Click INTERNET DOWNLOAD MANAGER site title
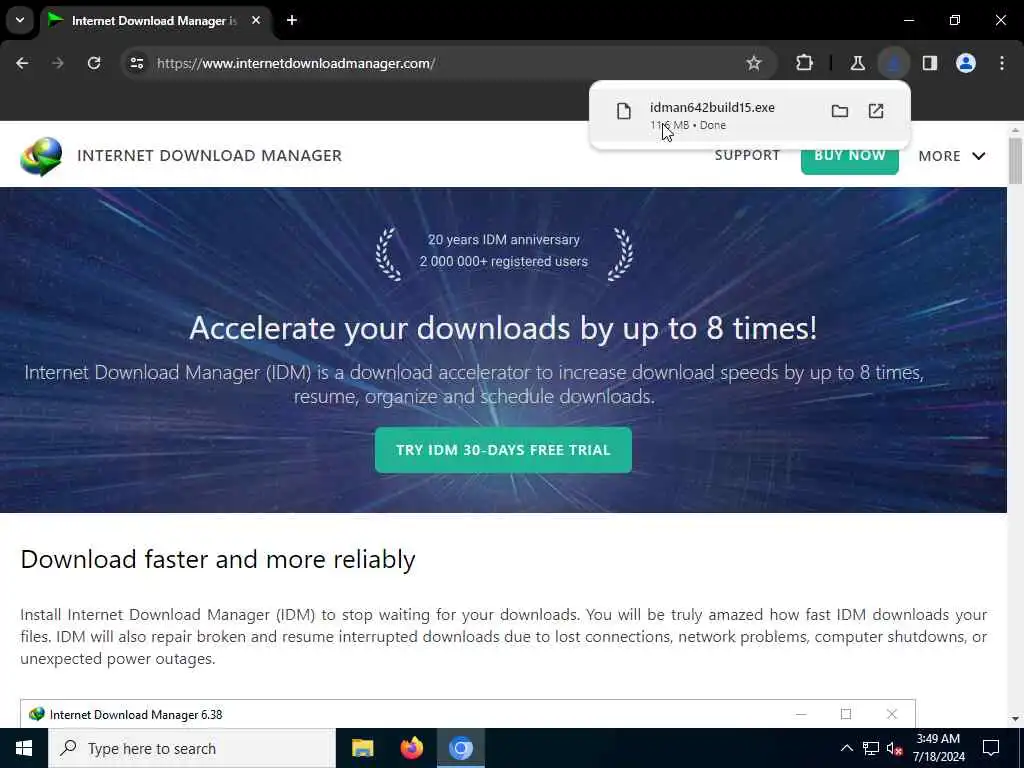 210,155
